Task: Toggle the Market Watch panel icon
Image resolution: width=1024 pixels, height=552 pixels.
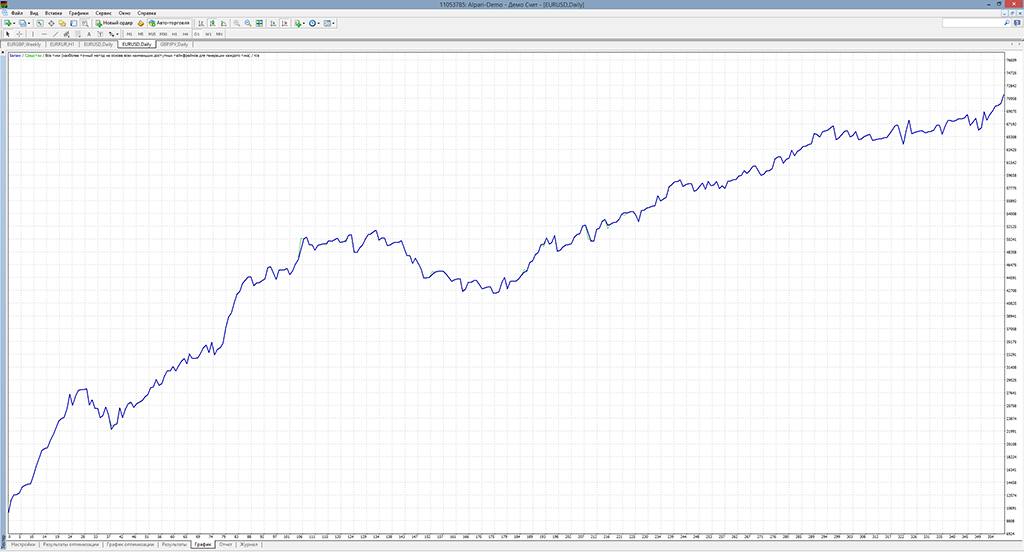Action: point(40,23)
